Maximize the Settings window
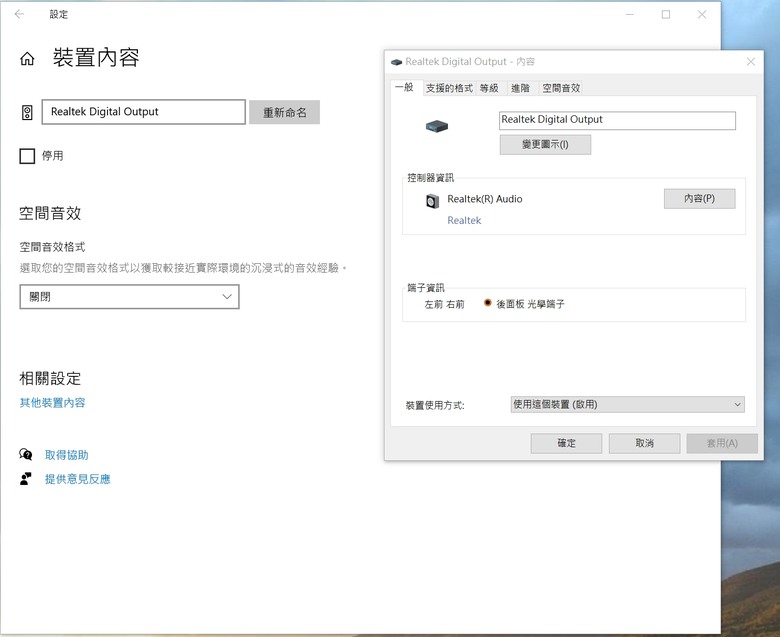 [666, 14]
